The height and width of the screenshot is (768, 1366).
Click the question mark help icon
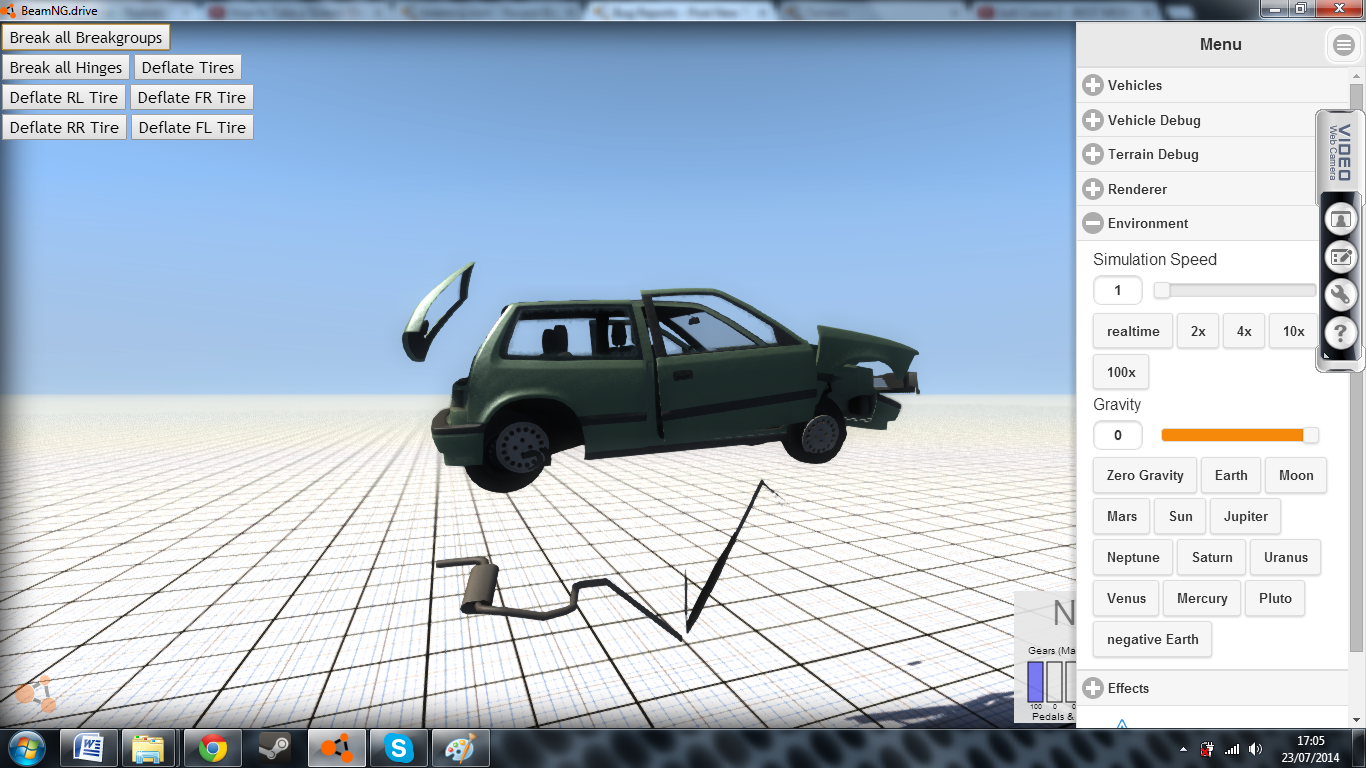(1340, 334)
